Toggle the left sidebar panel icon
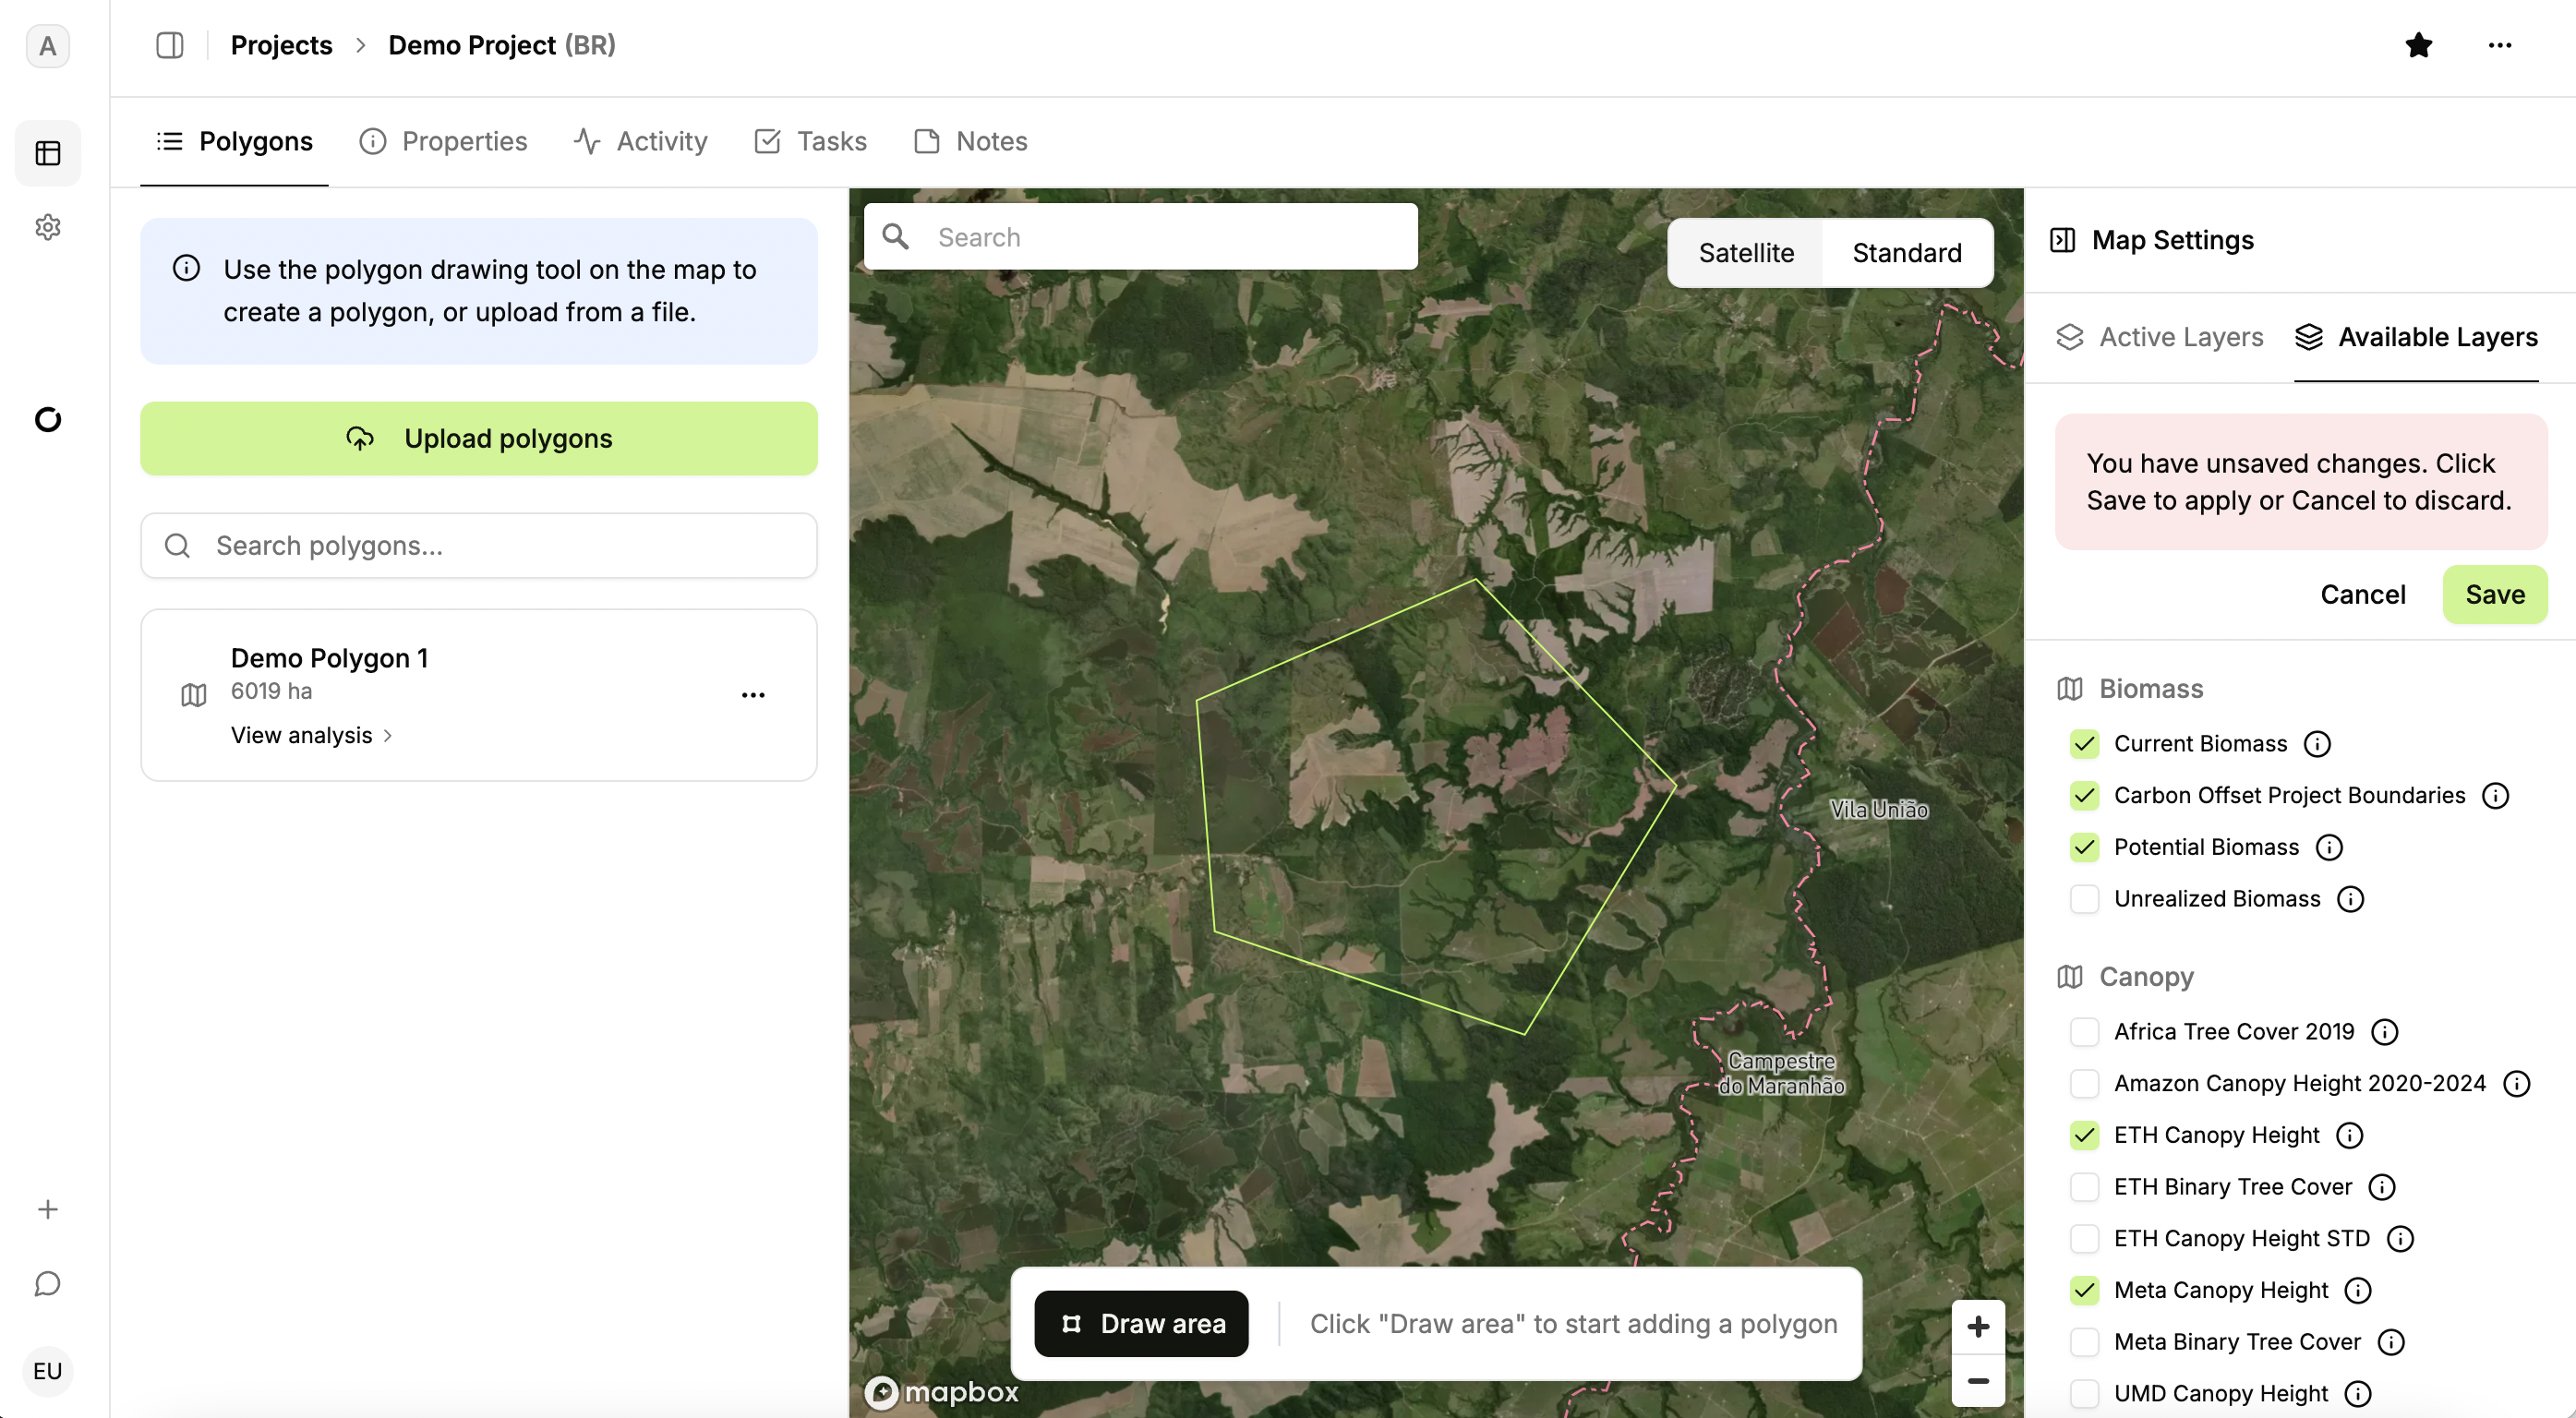Screen dimensions: 2576x1418 point(170,45)
